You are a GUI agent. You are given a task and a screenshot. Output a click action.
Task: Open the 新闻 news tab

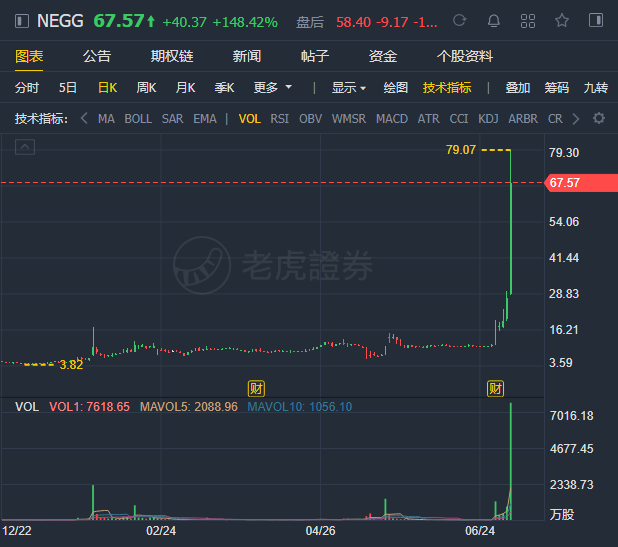246,56
